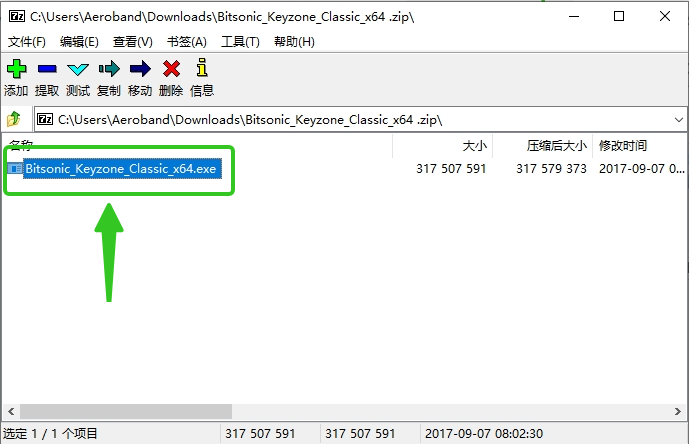Image resolution: width=689 pixels, height=444 pixels.
Task: Click the size value 317 507 591 in row
Action: point(451,169)
